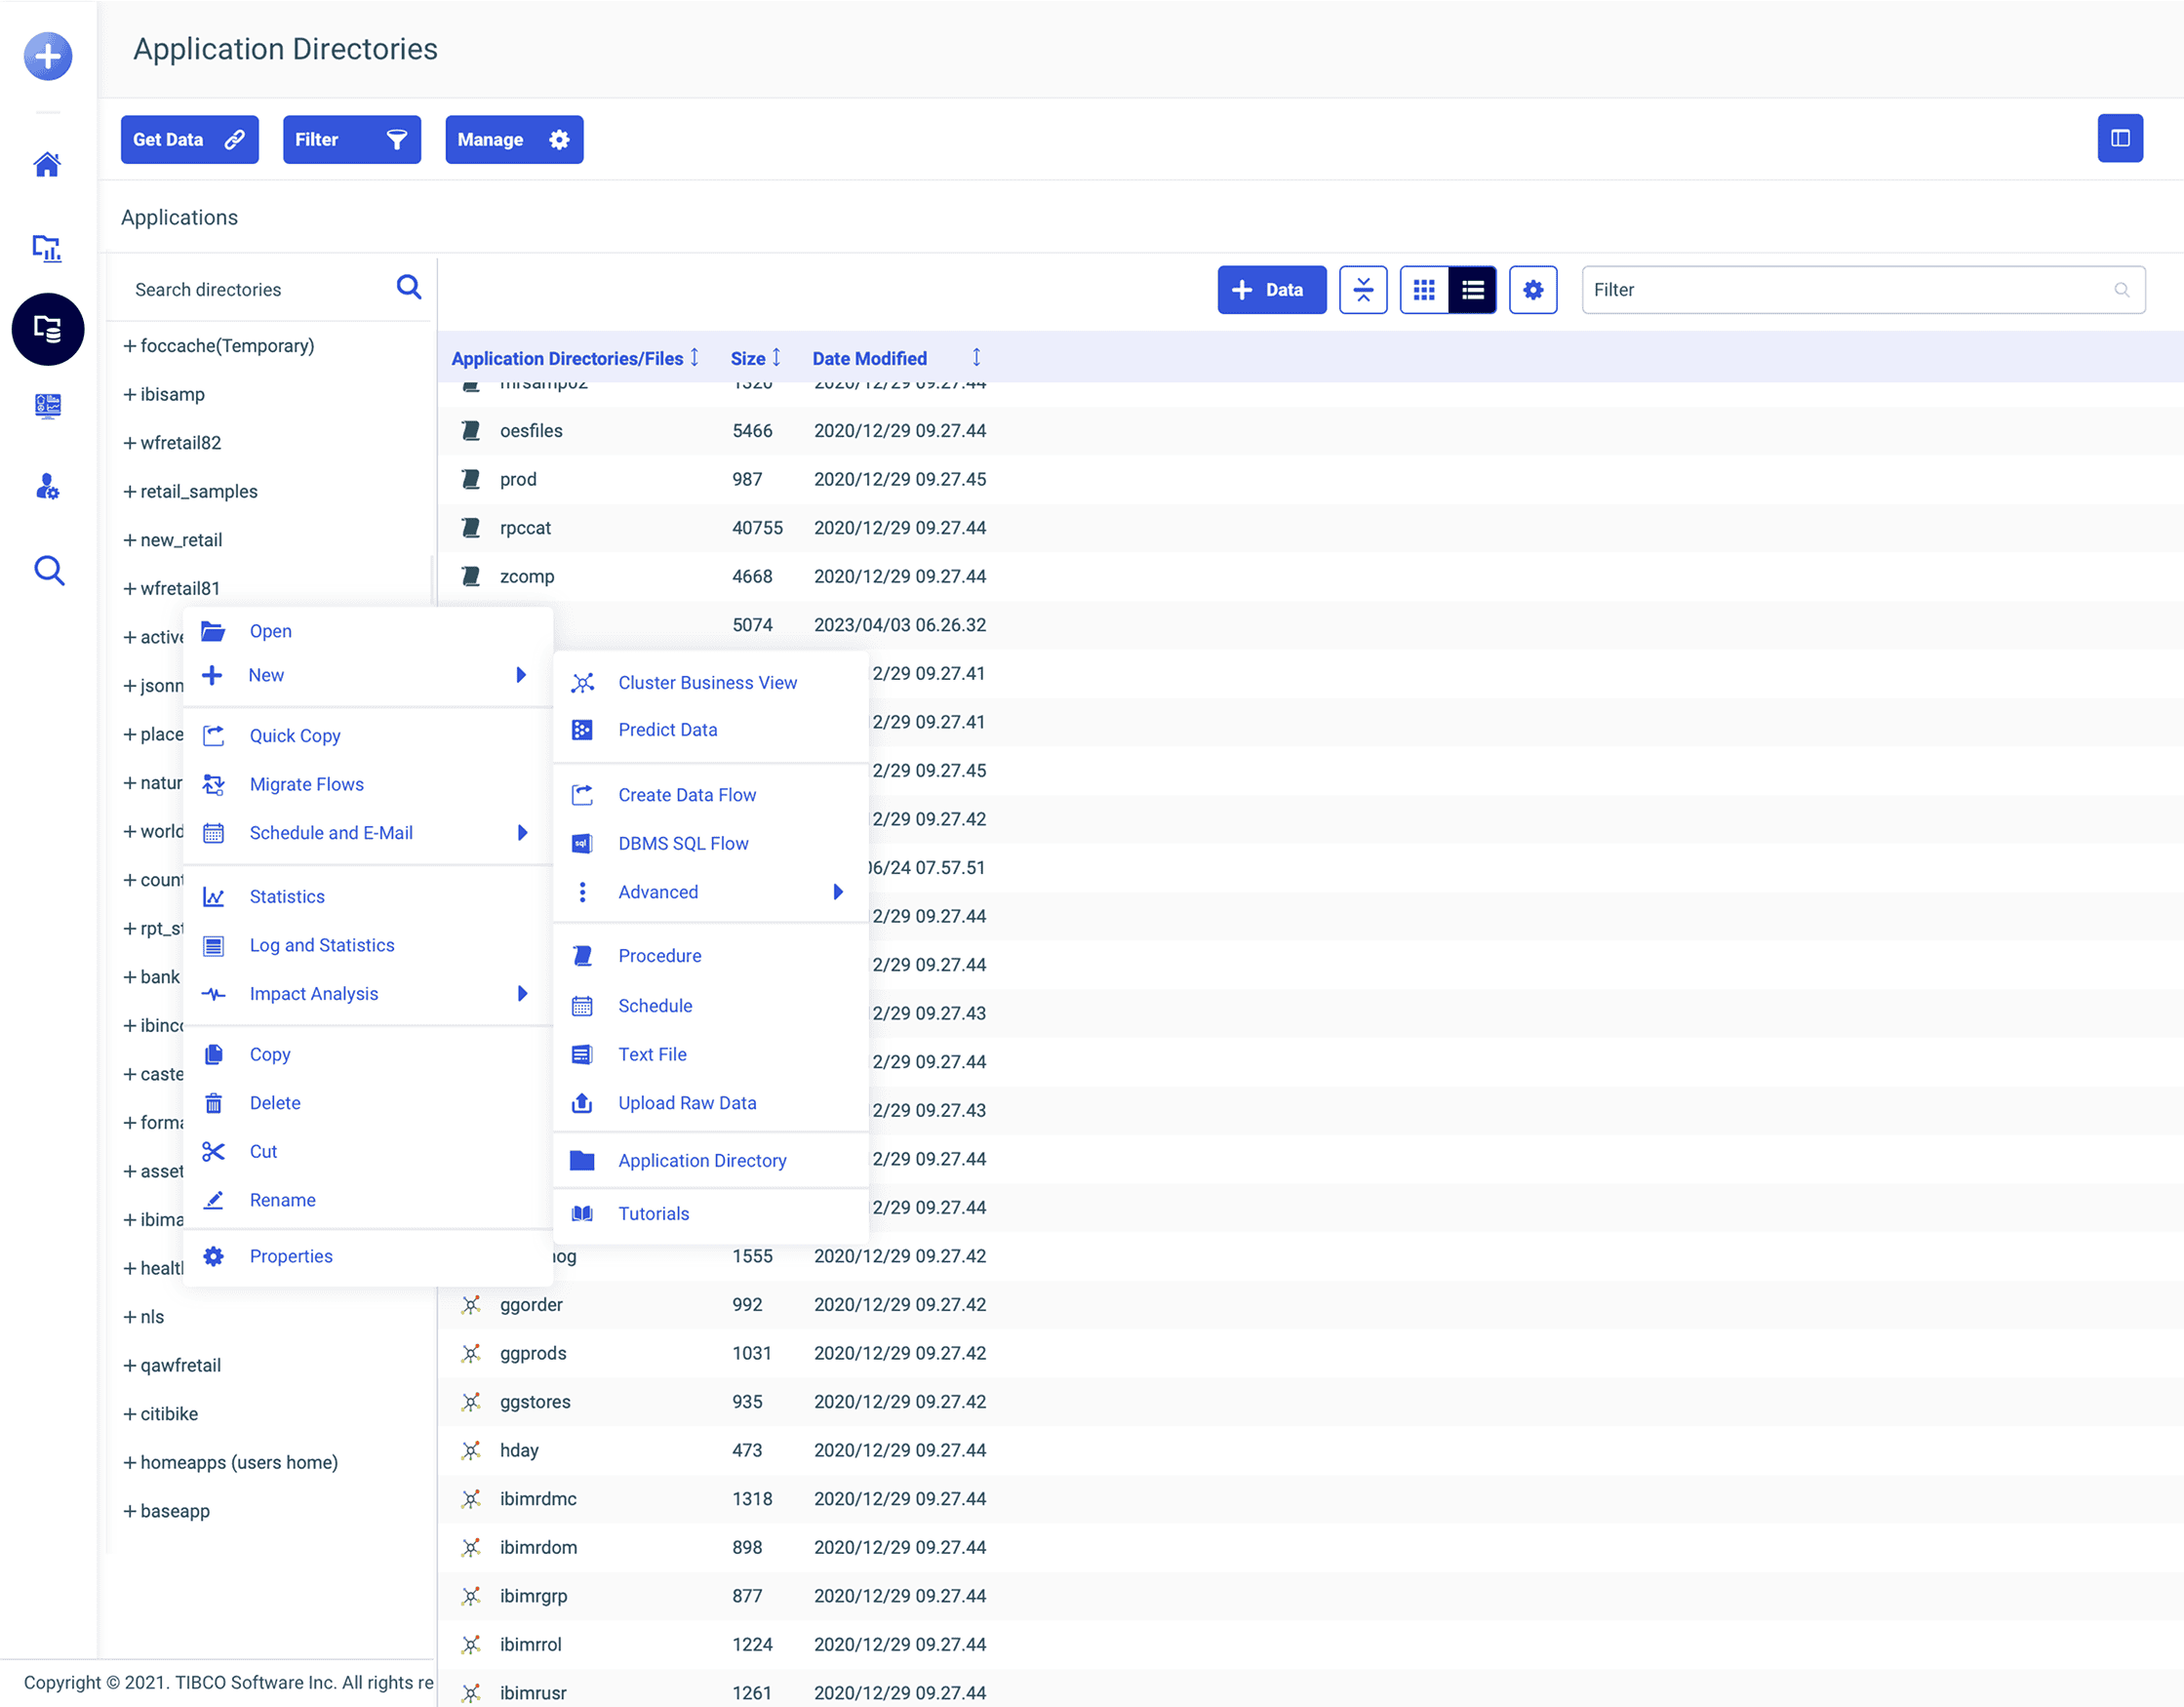Click the round plus icon at sidebar top
2184x1707 pixels.
click(47, 56)
